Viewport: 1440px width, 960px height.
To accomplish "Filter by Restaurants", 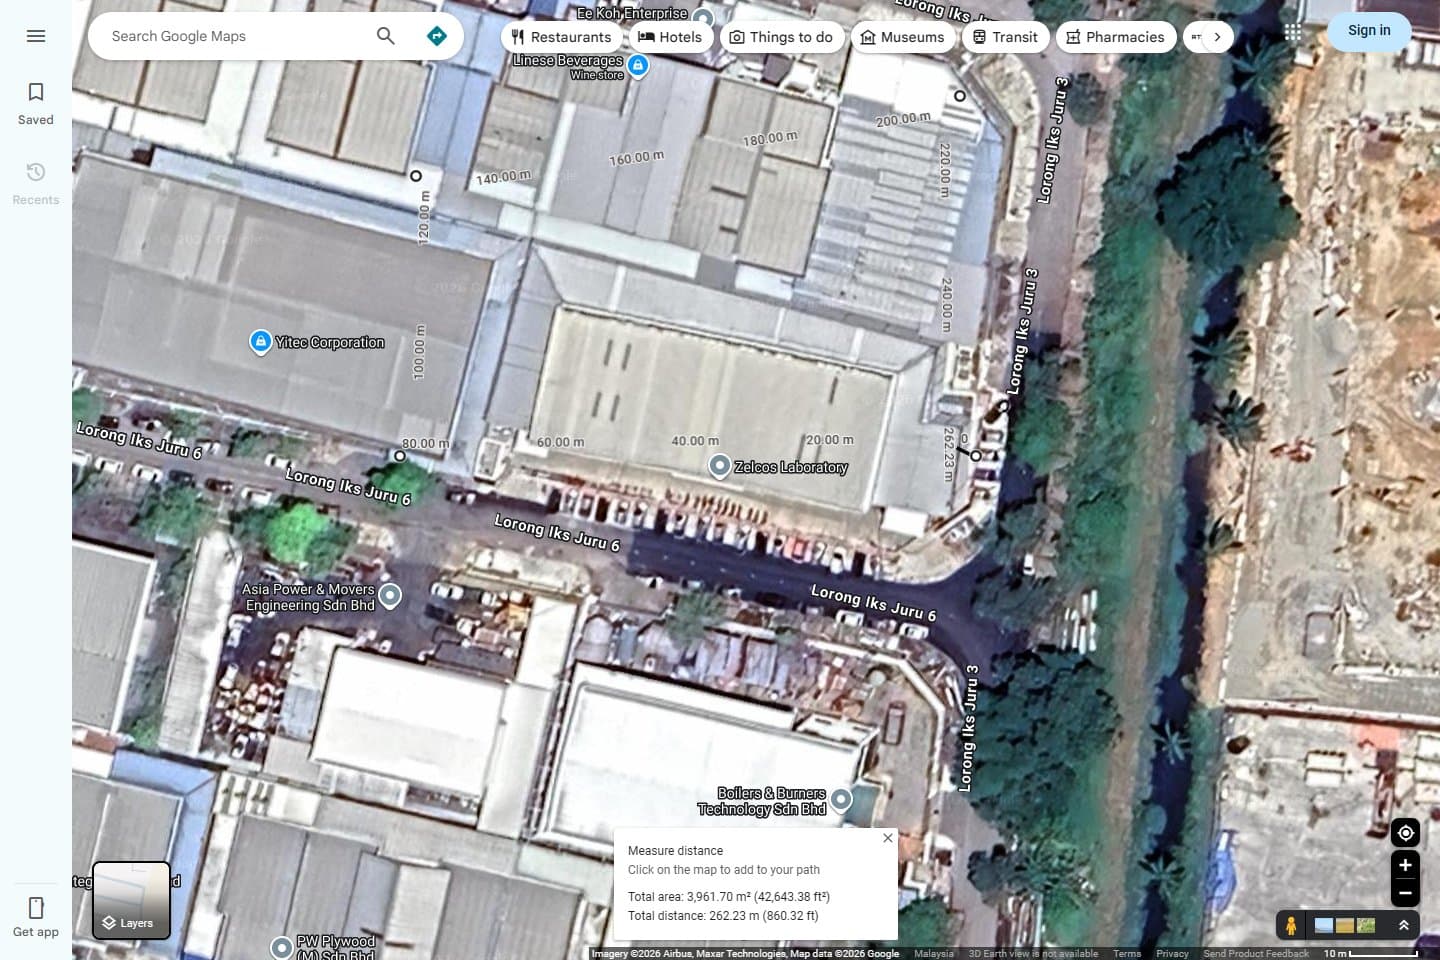I will [x=561, y=37].
